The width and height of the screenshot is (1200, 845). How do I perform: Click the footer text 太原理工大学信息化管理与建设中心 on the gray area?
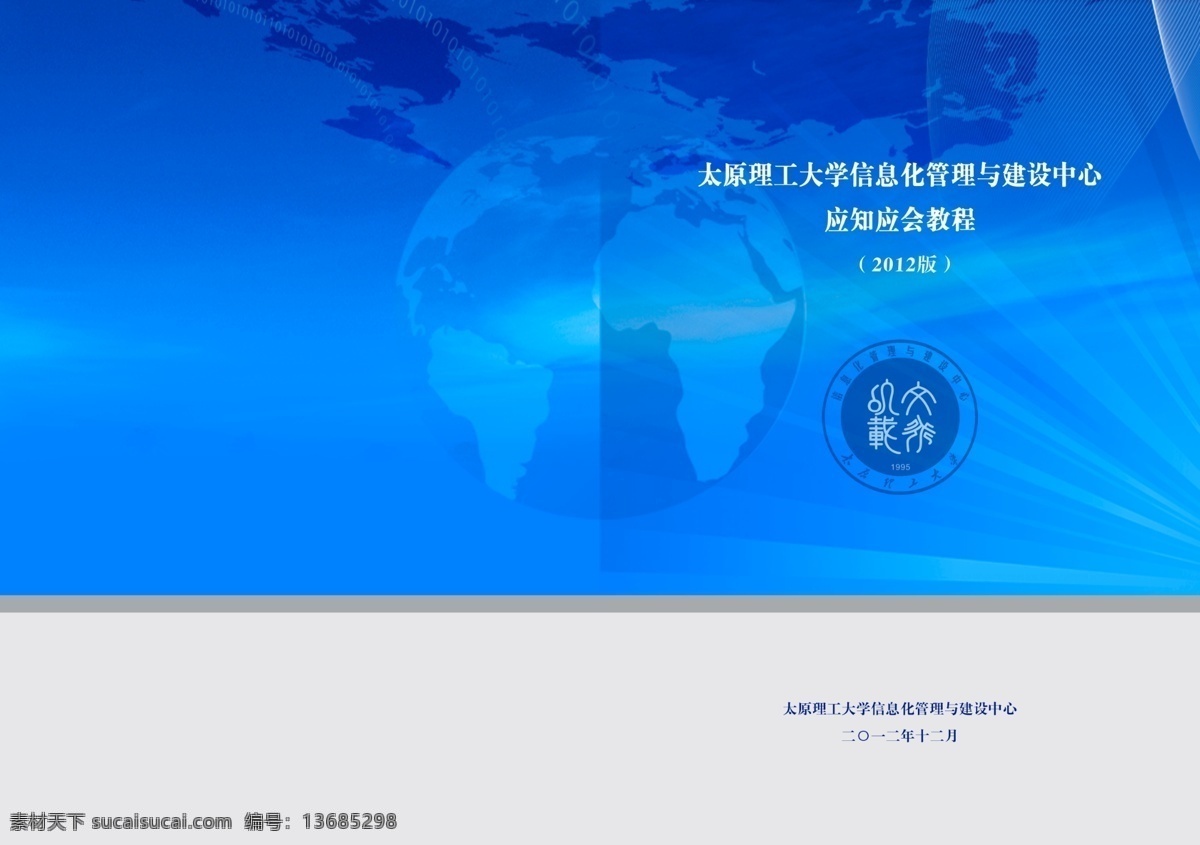click(x=899, y=708)
